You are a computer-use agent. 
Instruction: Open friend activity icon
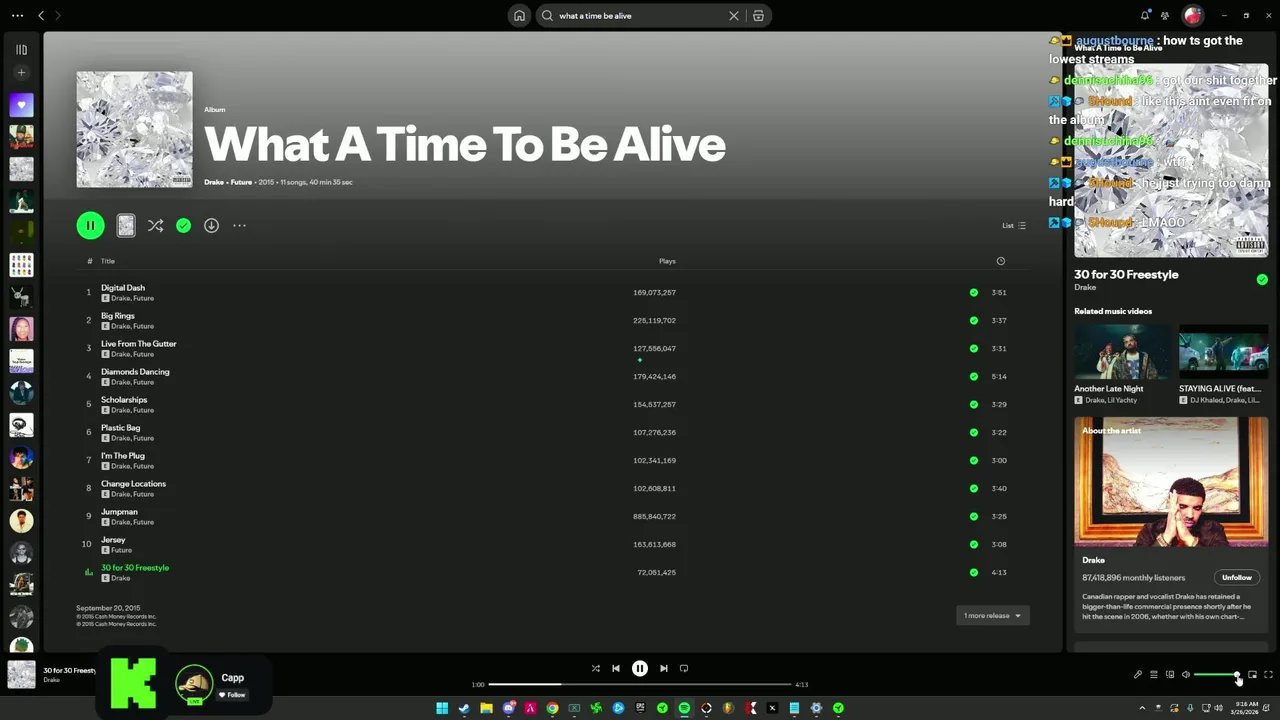coord(1165,15)
